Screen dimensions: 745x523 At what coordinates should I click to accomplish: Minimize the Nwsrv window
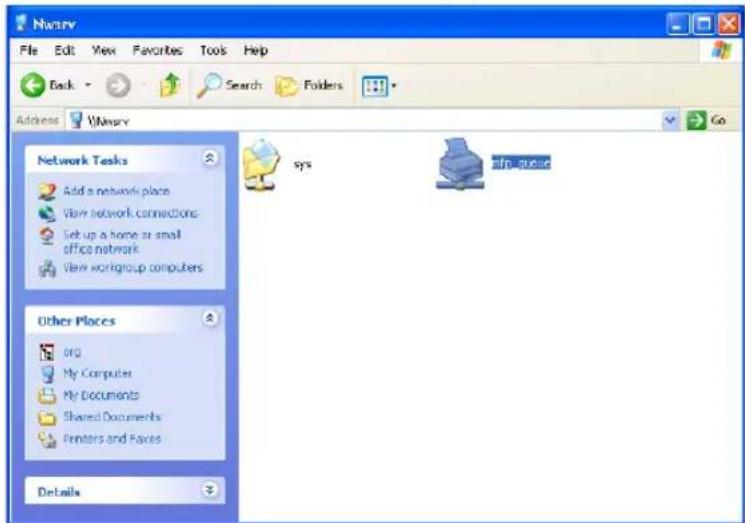point(678,24)
